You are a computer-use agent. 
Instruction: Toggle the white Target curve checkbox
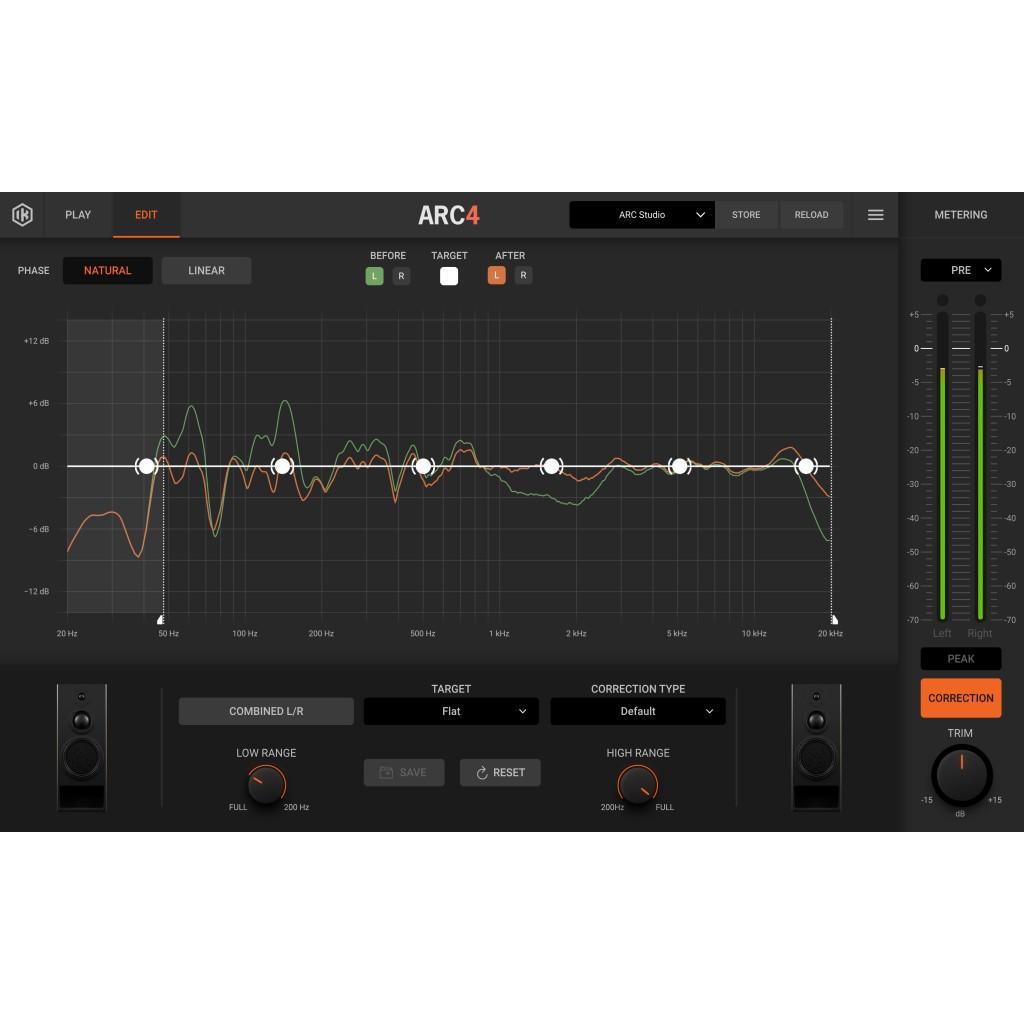[x=449, y=276]
